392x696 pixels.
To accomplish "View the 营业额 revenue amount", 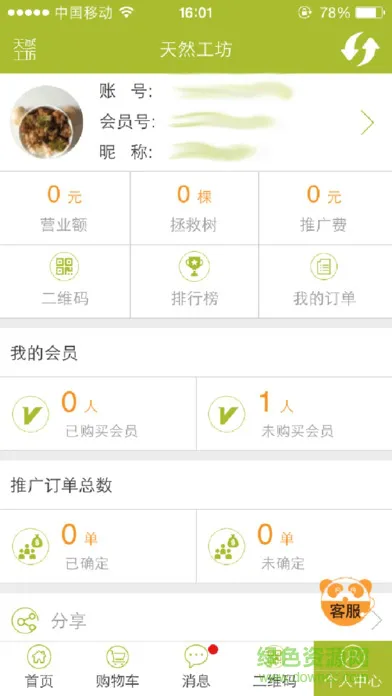I will click(65, 195).
